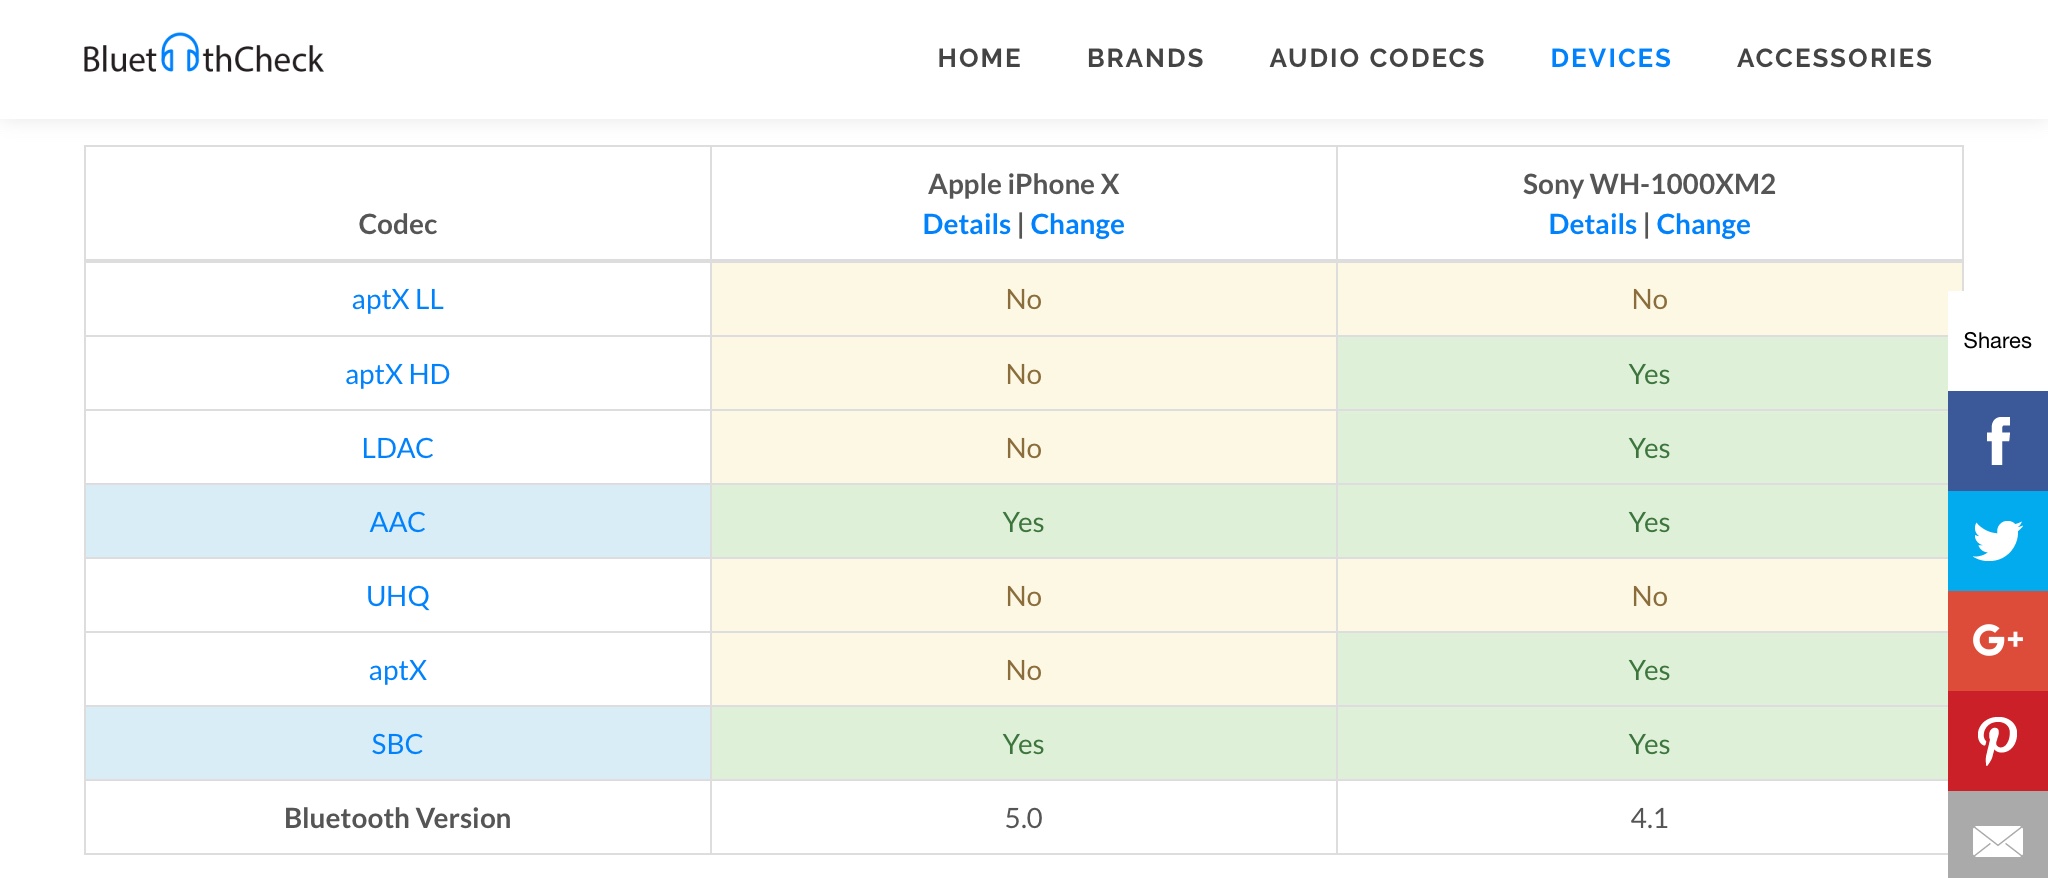Pin this page on Pinterest
Image resolution: width=2048 pixels, height=878 pixels.
pyautogui.click(x=1997, y=740)
